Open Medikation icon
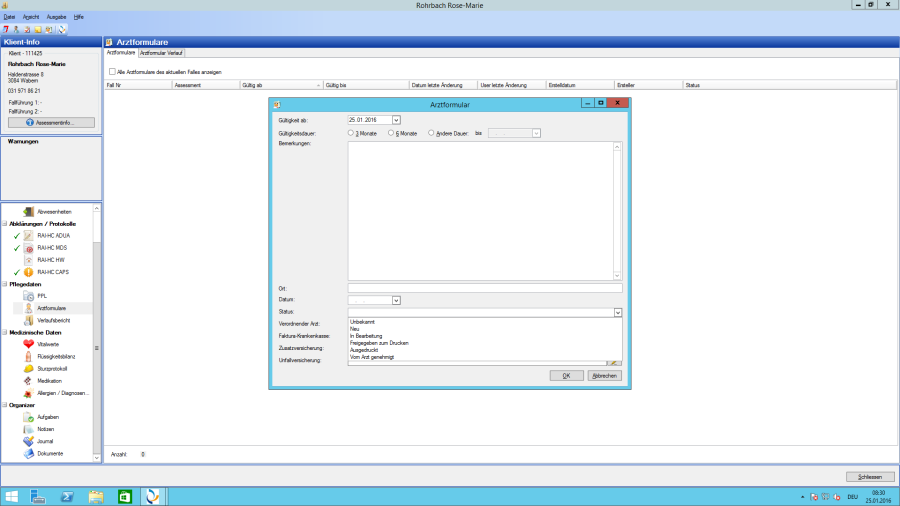The image size is (900, 506). (x=28, y=380)
